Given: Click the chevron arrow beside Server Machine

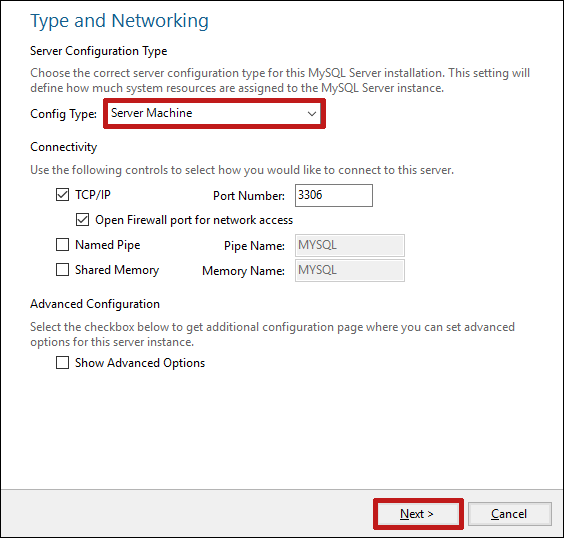Looking at the screenshot, I should (311, 114).
